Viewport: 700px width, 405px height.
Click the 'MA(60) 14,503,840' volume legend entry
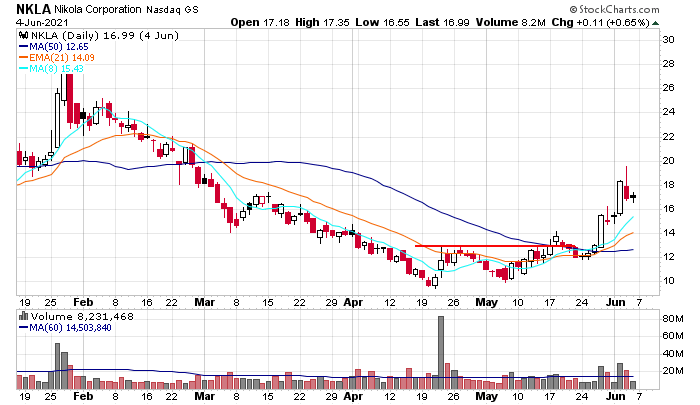(x=70, y=327)
